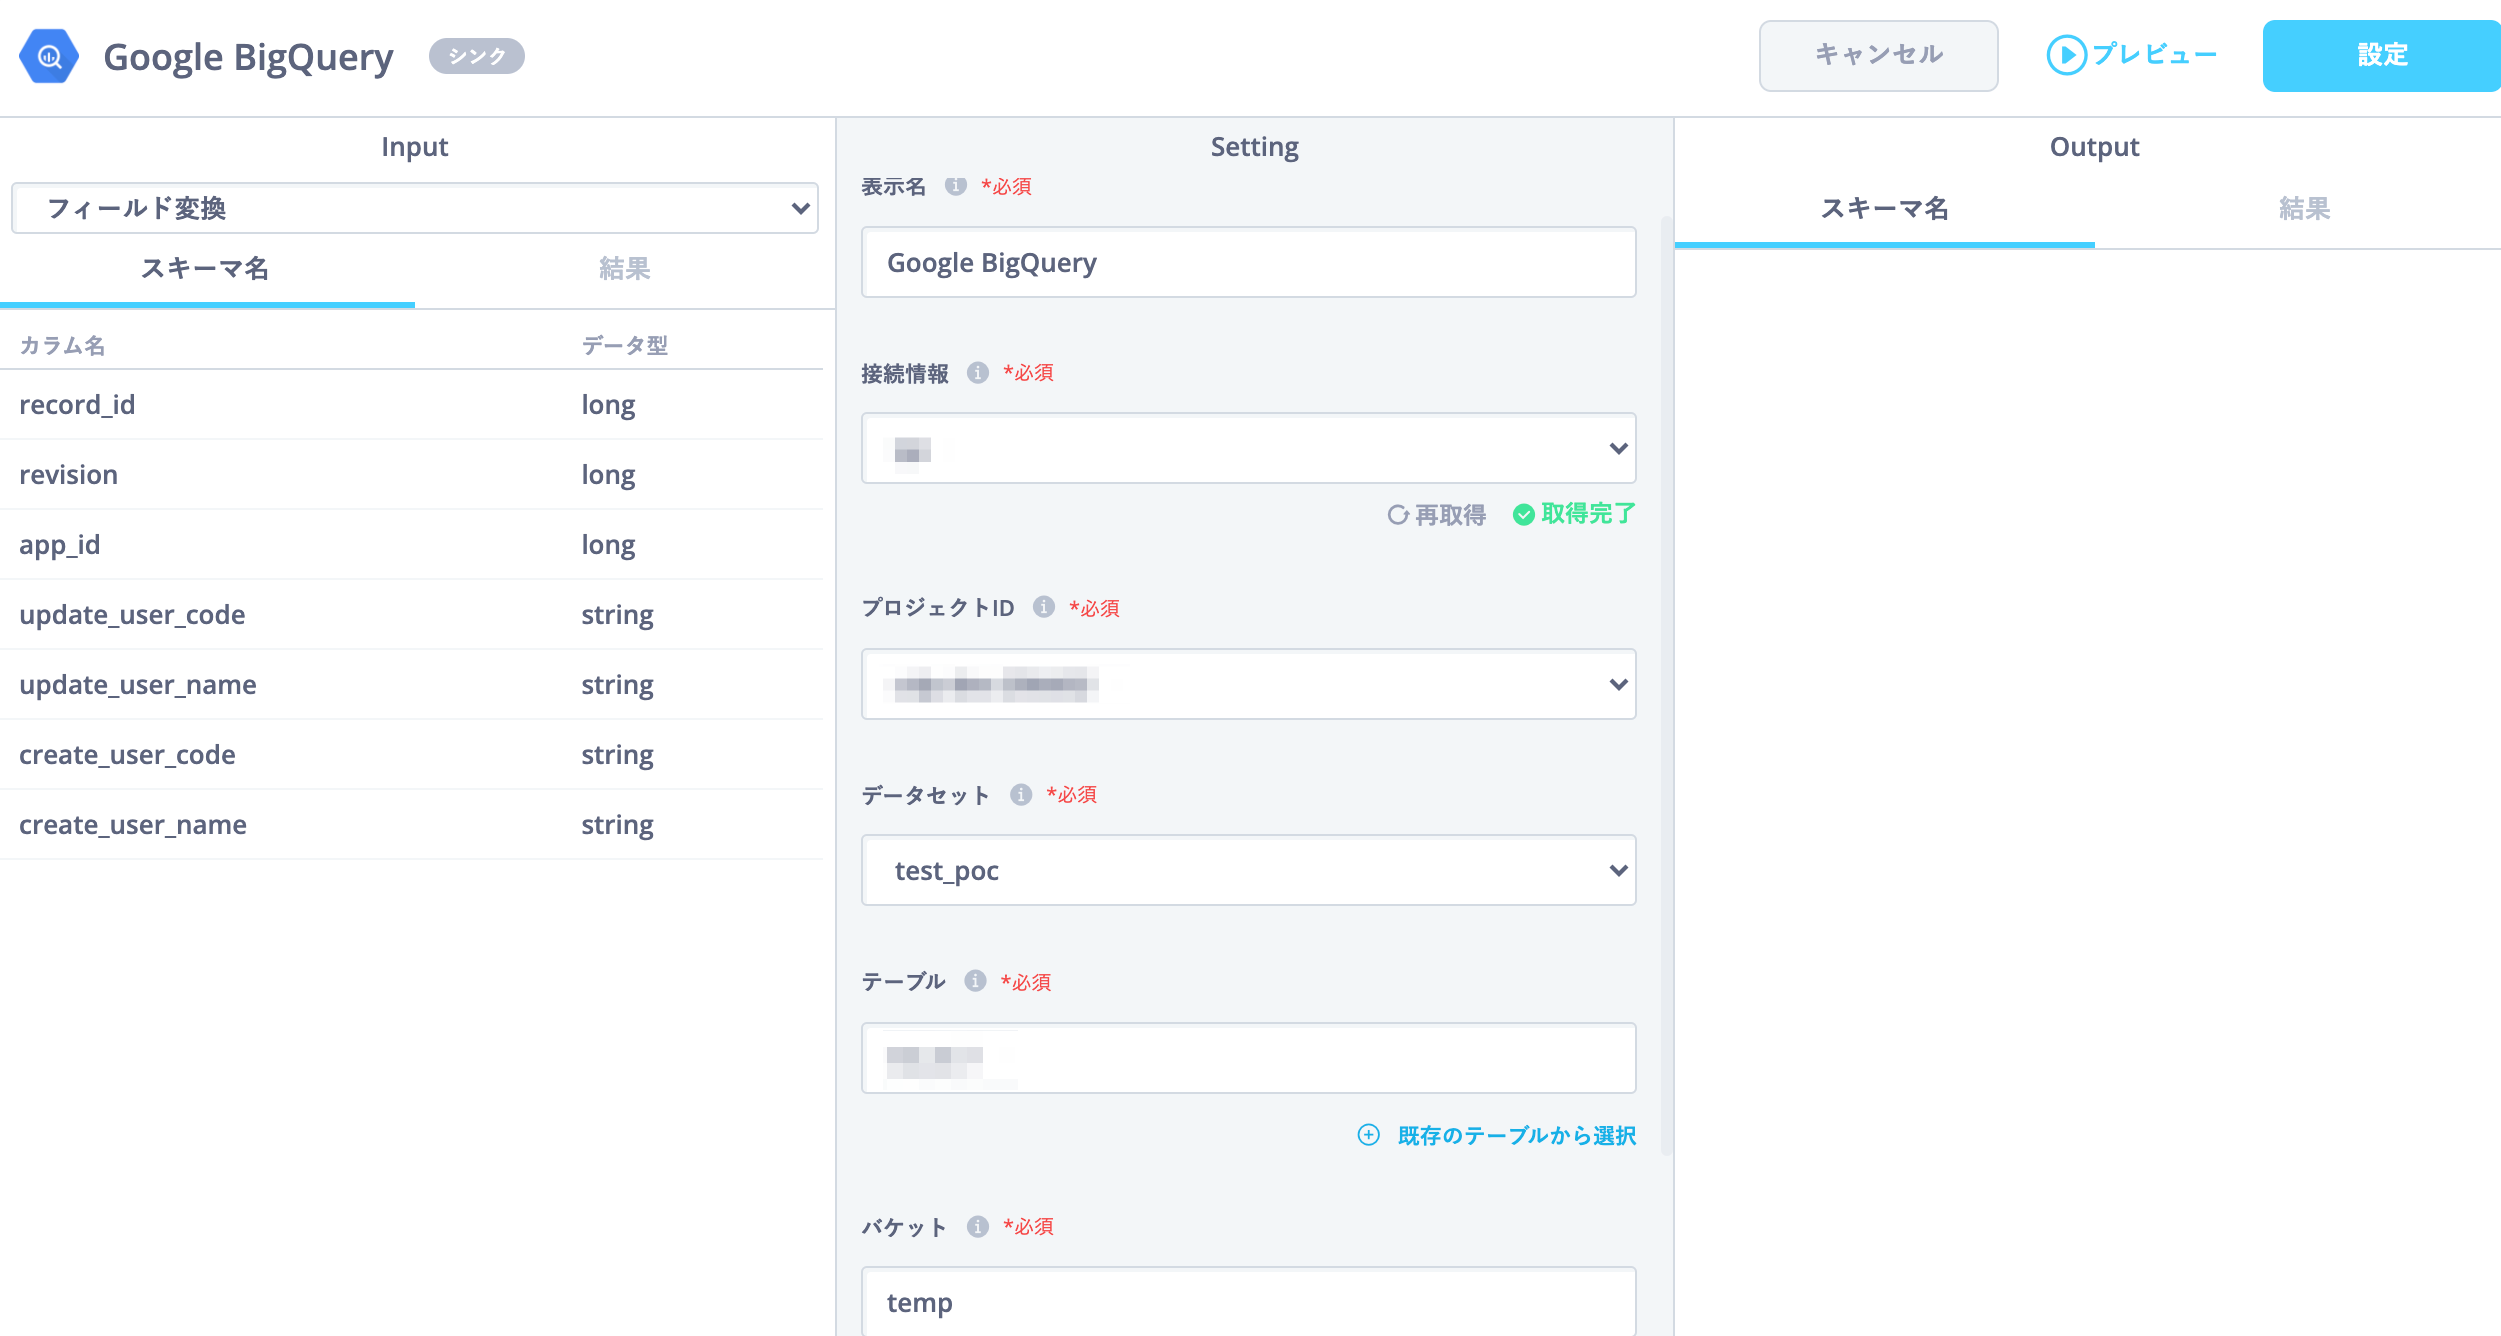Click the preview play icon
This screenshot has width=2501, height=1336.
click(x=2067, y=55)
